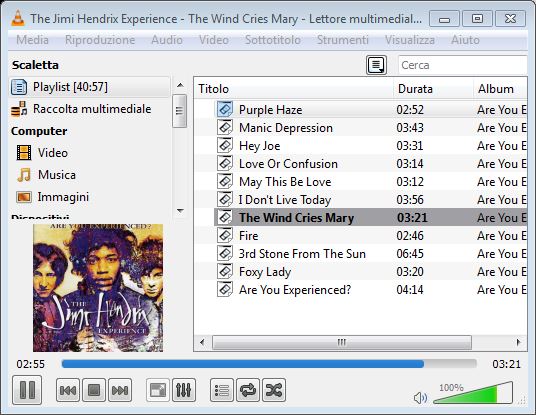
Task: Open the Strumenti menu
Action: [x=343, y=40]
